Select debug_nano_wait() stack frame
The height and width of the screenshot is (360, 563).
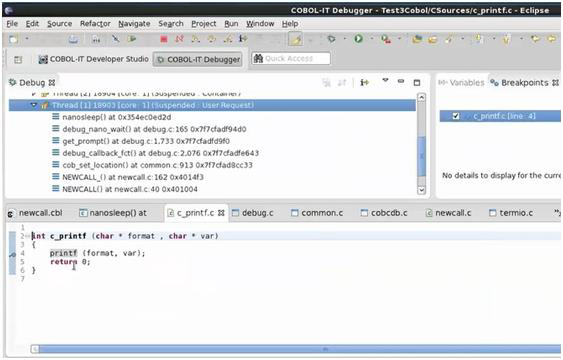coord(154,129)
